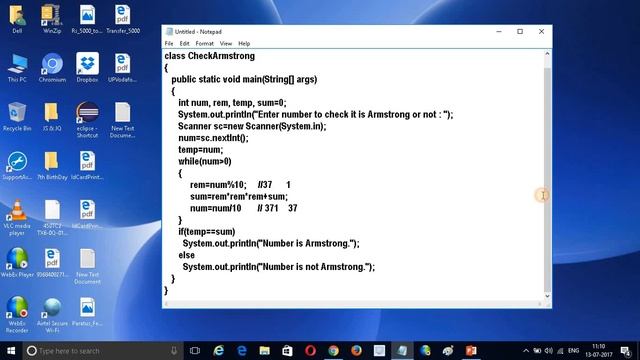
Task: Select the Transfer_5000 PDF desktop icon
Action: pyautogui.click(x=123, y=19)
